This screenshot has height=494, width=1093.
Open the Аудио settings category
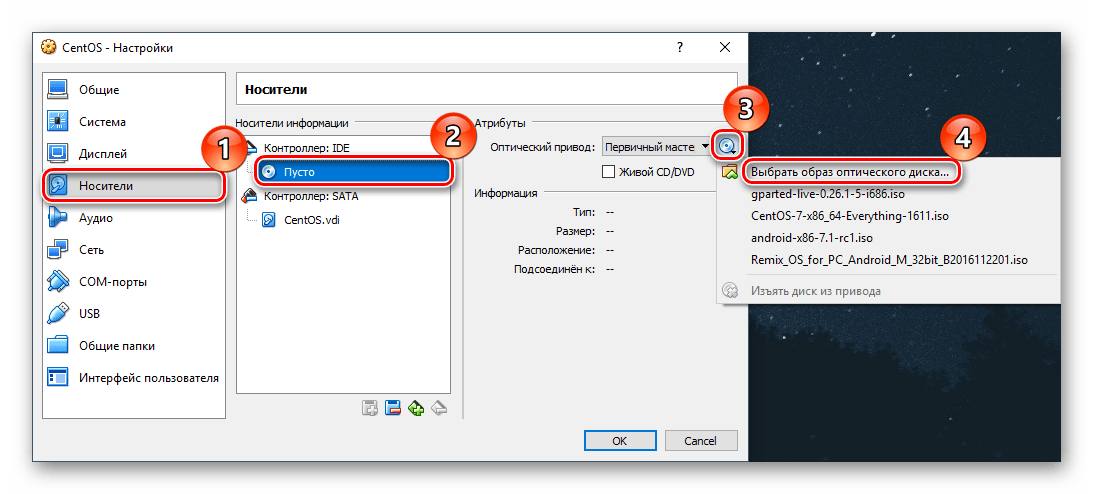point(134,218)
